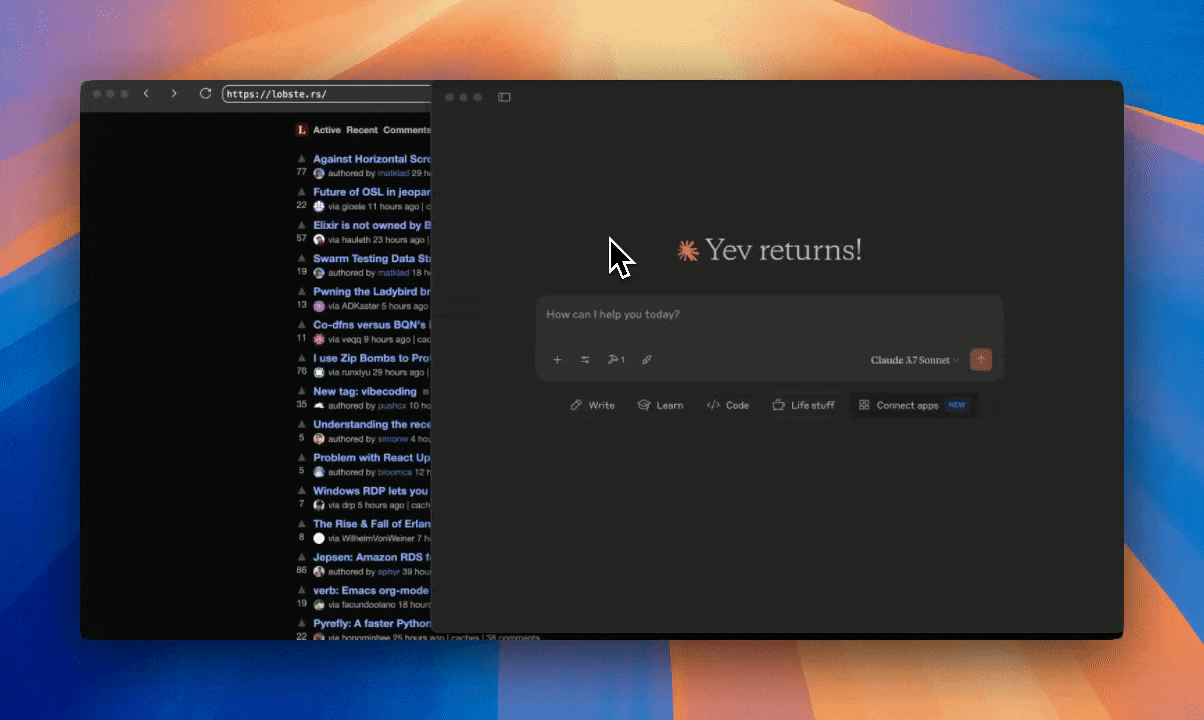Click the How can I help input field

pyautogui.click(x=700, y=314)
